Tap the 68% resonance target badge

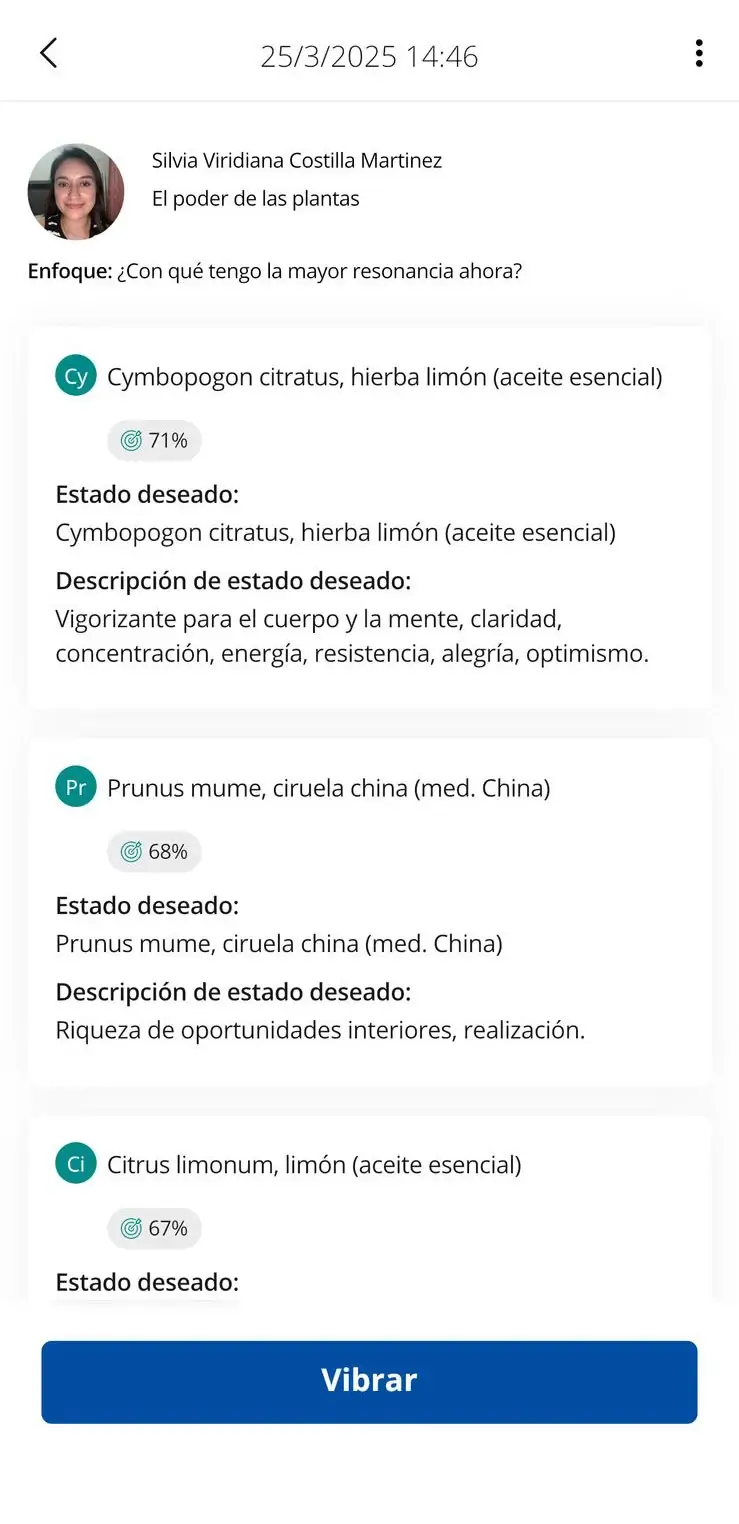coord(154,852)
